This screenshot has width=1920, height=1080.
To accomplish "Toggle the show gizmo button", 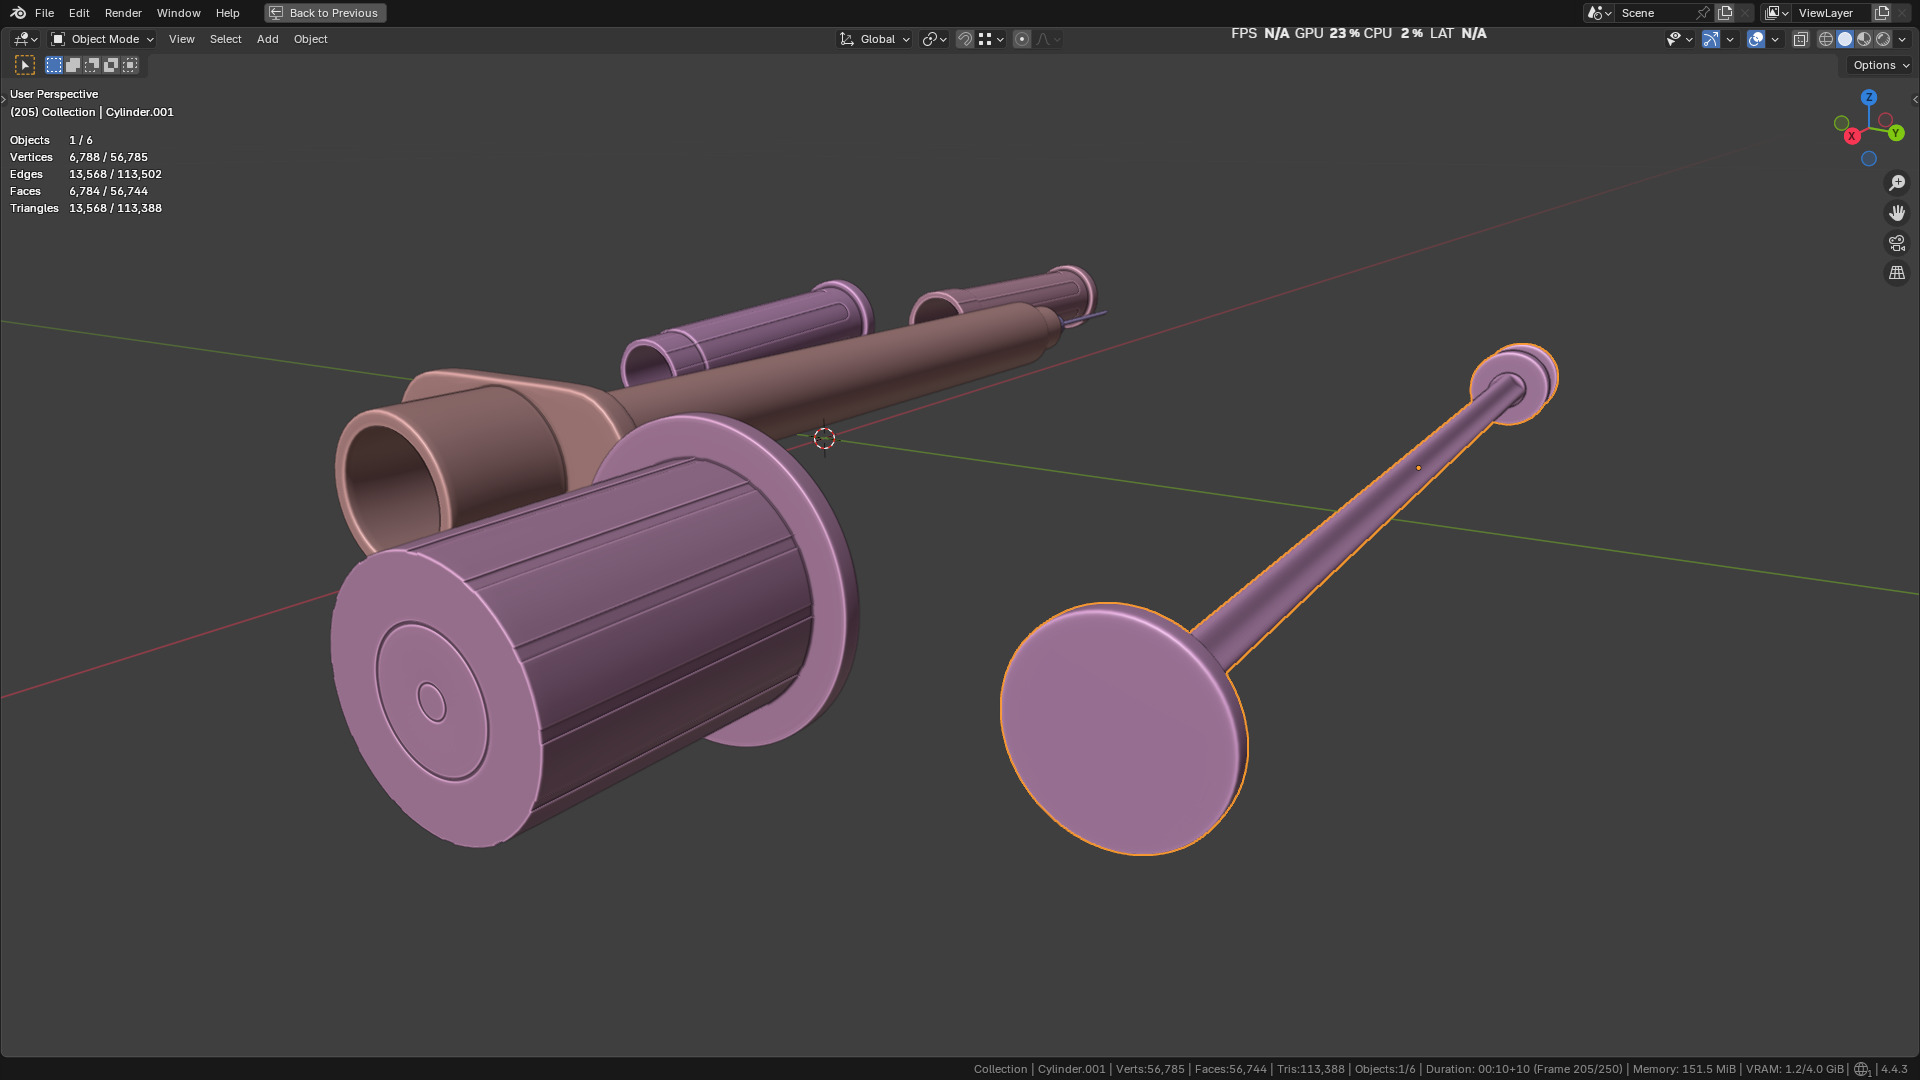I will [1711, 39].
